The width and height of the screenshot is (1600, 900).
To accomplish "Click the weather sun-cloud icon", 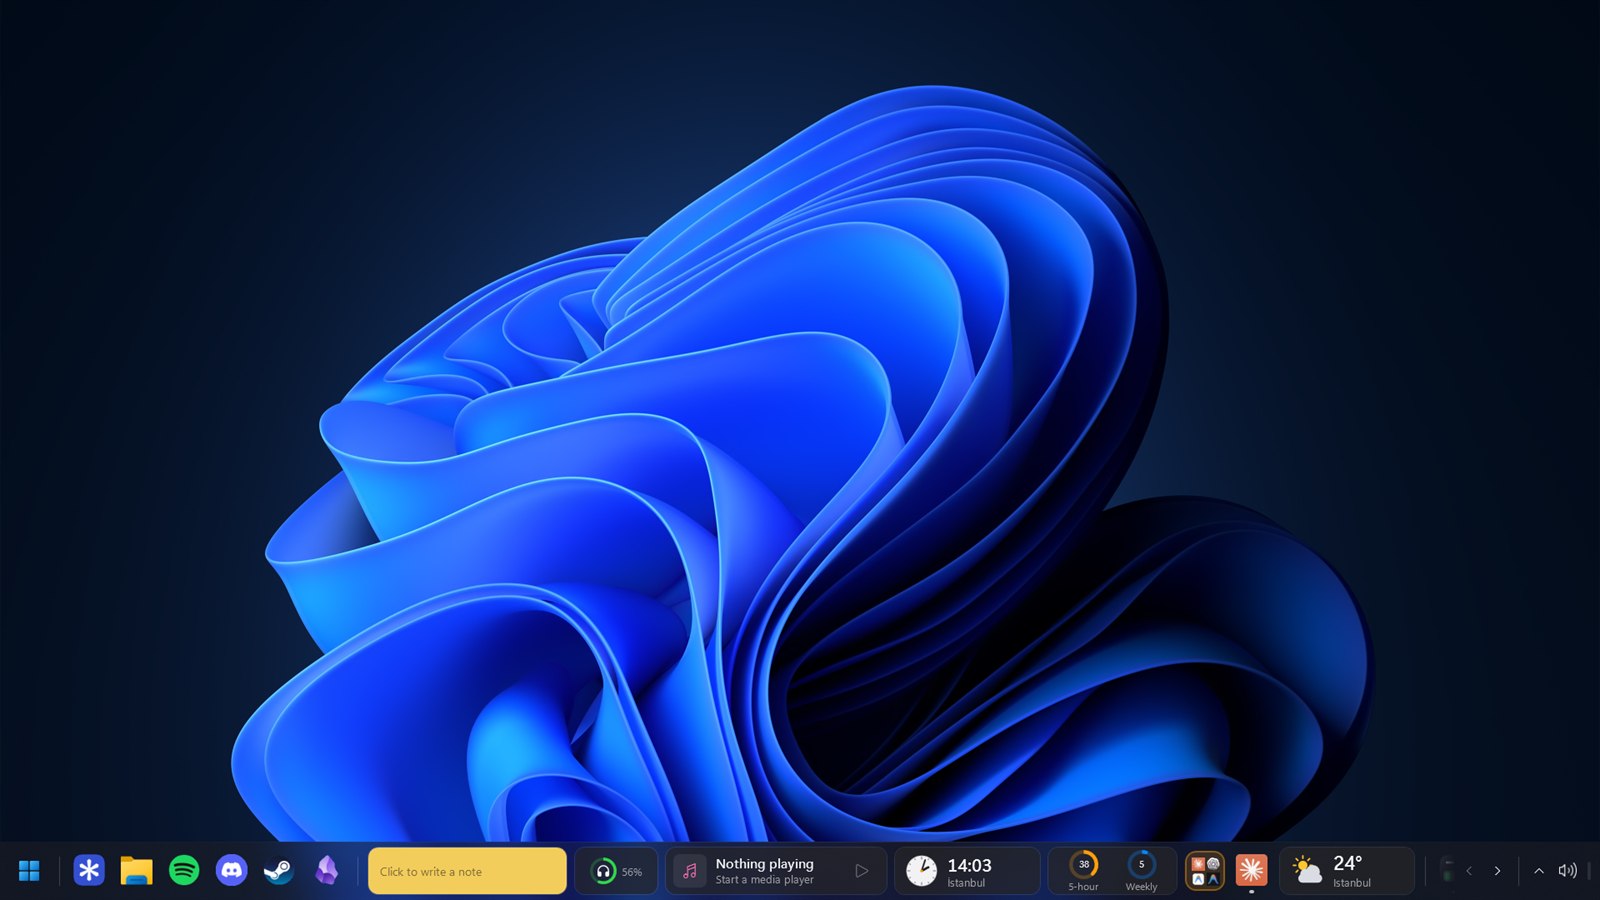I will coord(1306,870).
